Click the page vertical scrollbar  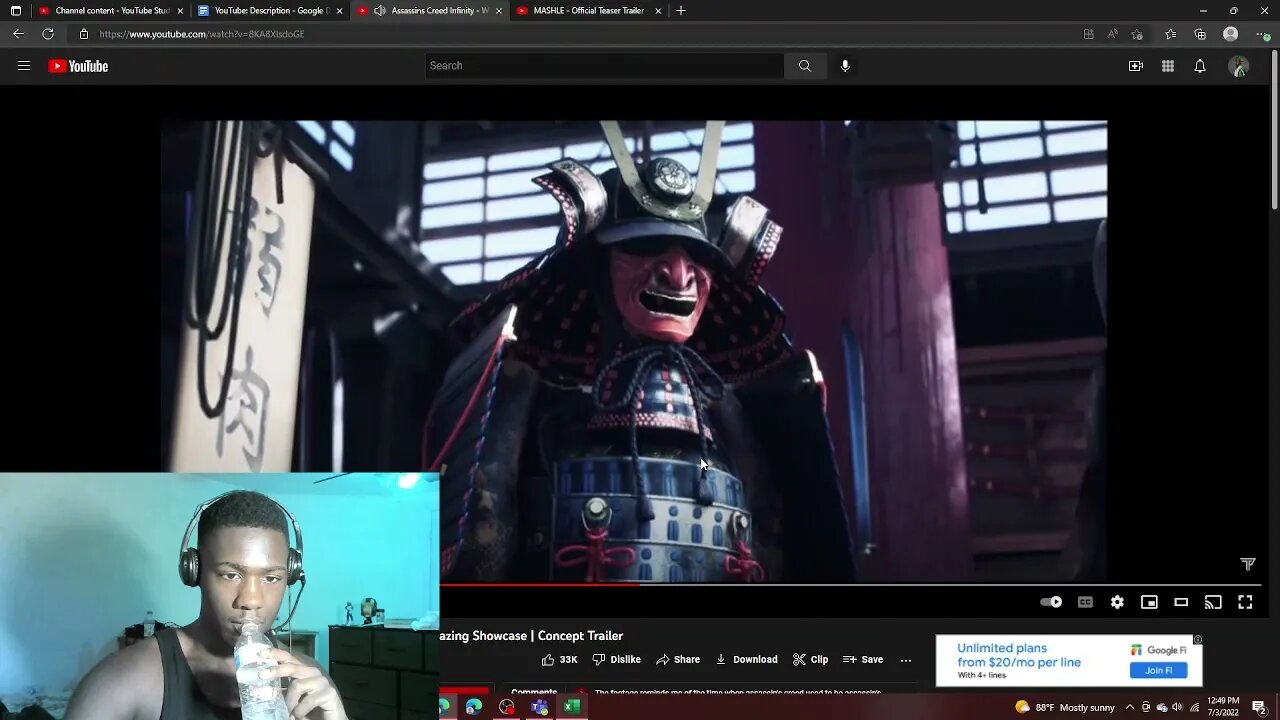pos(1274,128)
